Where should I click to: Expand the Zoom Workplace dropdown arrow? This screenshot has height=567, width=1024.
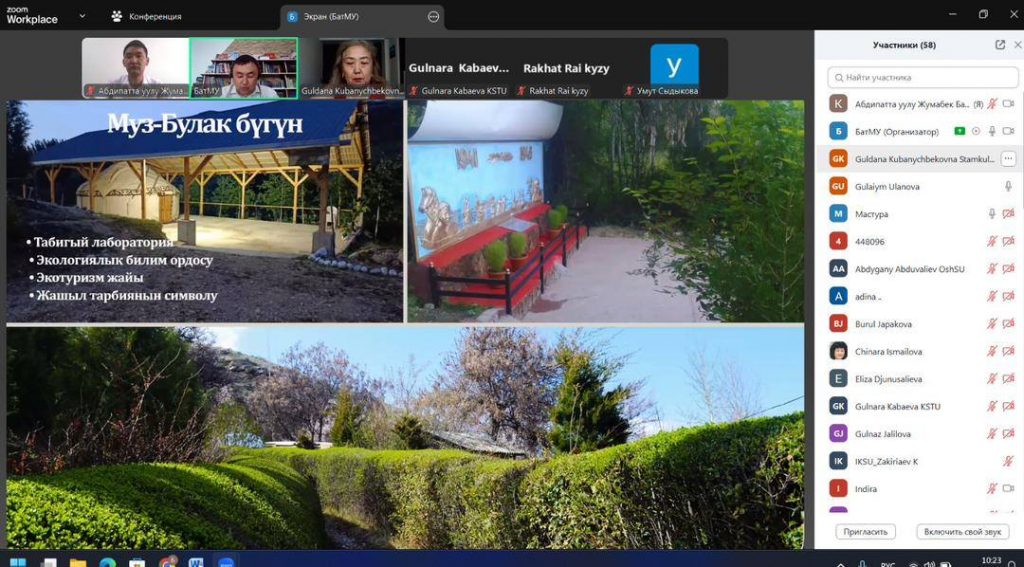[x=82, y=16]
